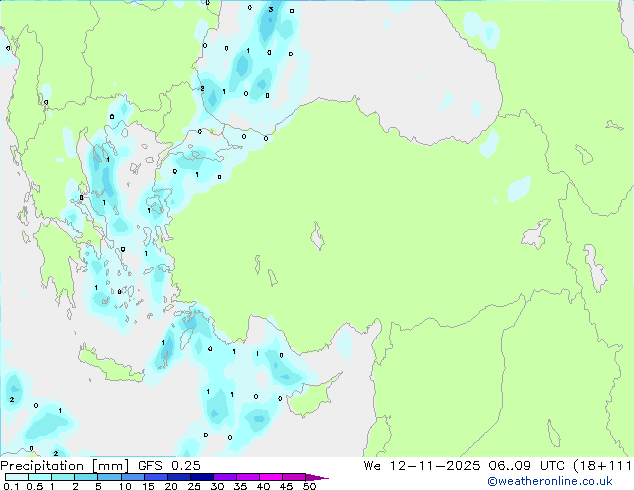Click the 0.5–1 mm legend color swatch
634x490 pixels.
tap(40, 477)
